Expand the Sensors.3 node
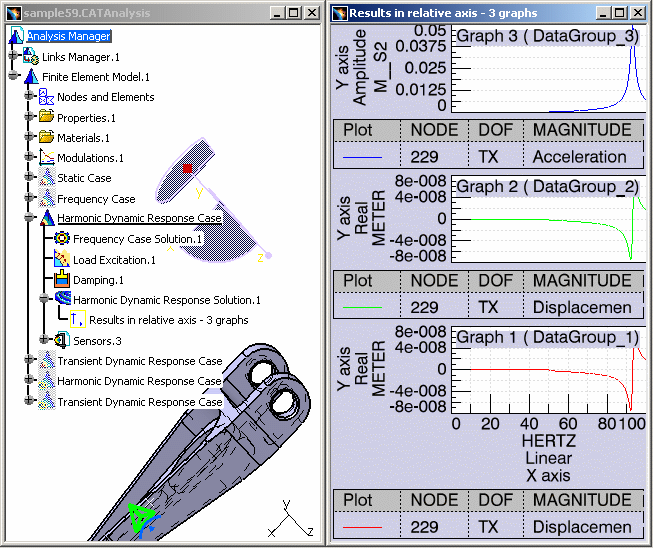Image resolution: width=653 pixels, height=548 pixels. 44,339
